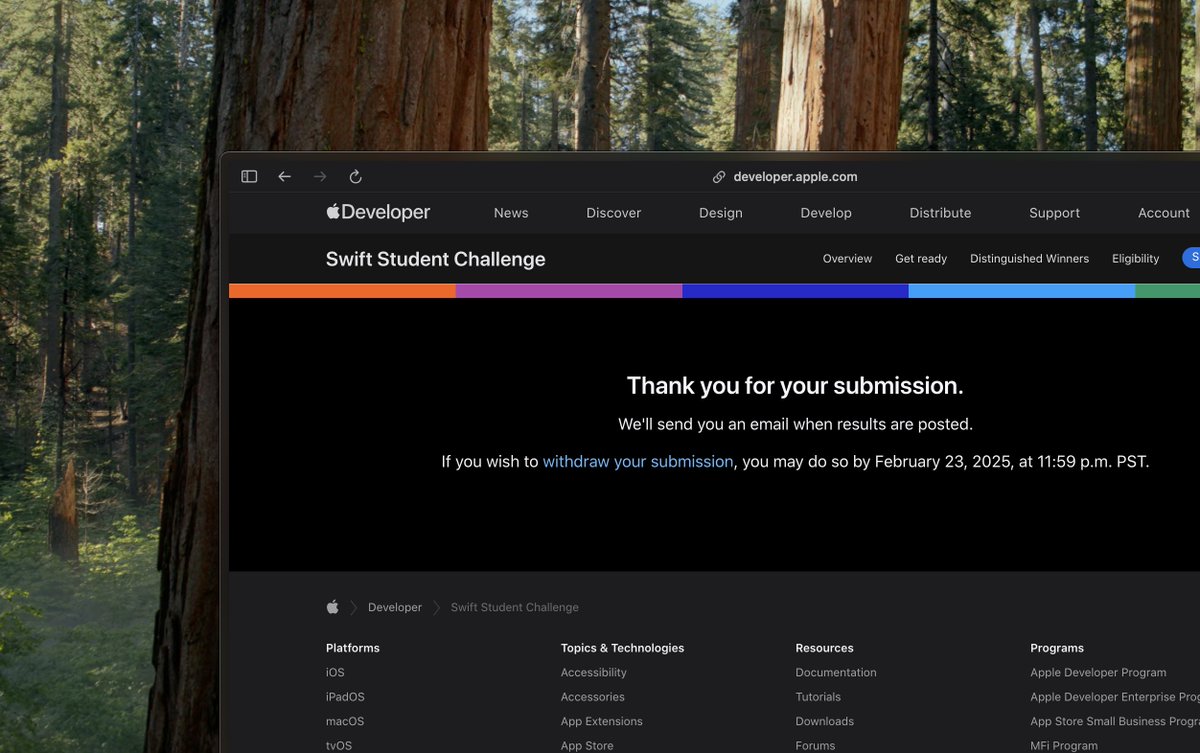1200x753 pixels.
Task: Open the App Store footer link
Action: pyautogui.click(x=587, y=746)
